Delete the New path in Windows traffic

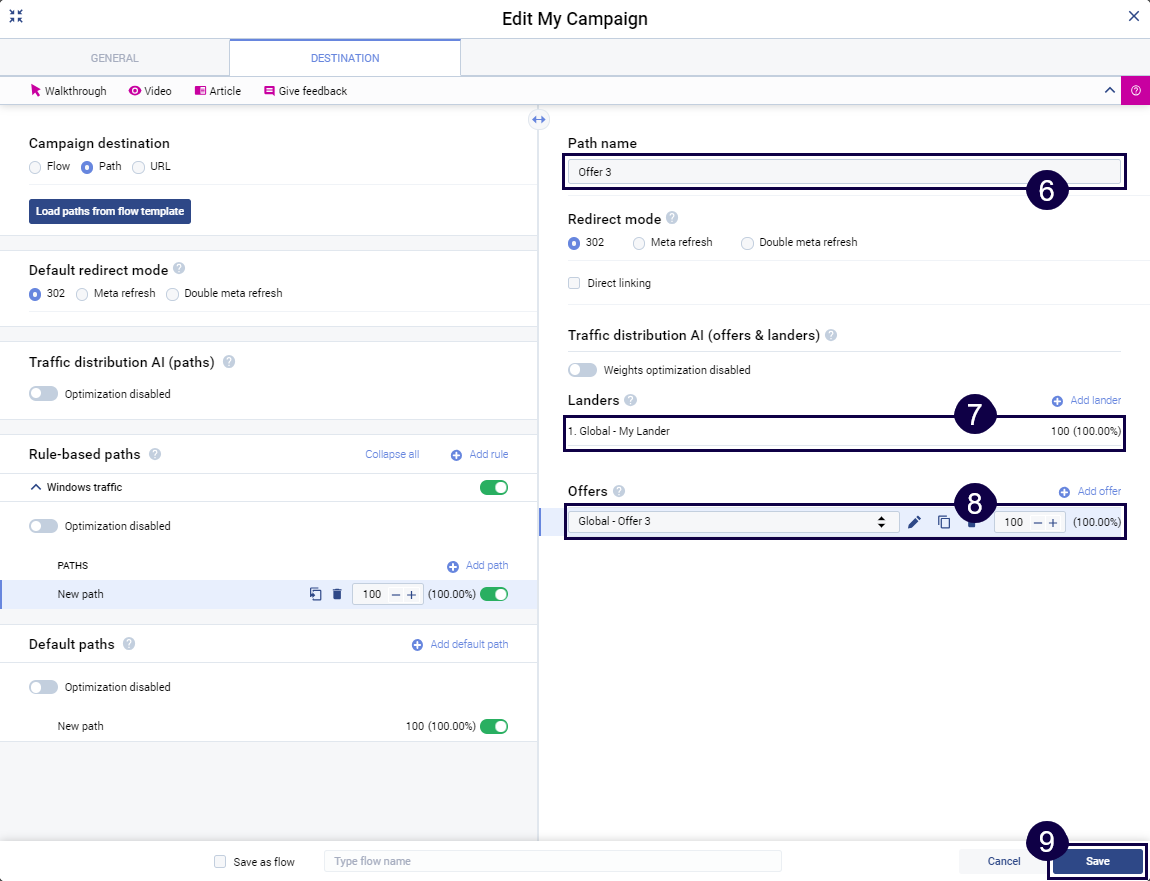click(x=337, y=594)
